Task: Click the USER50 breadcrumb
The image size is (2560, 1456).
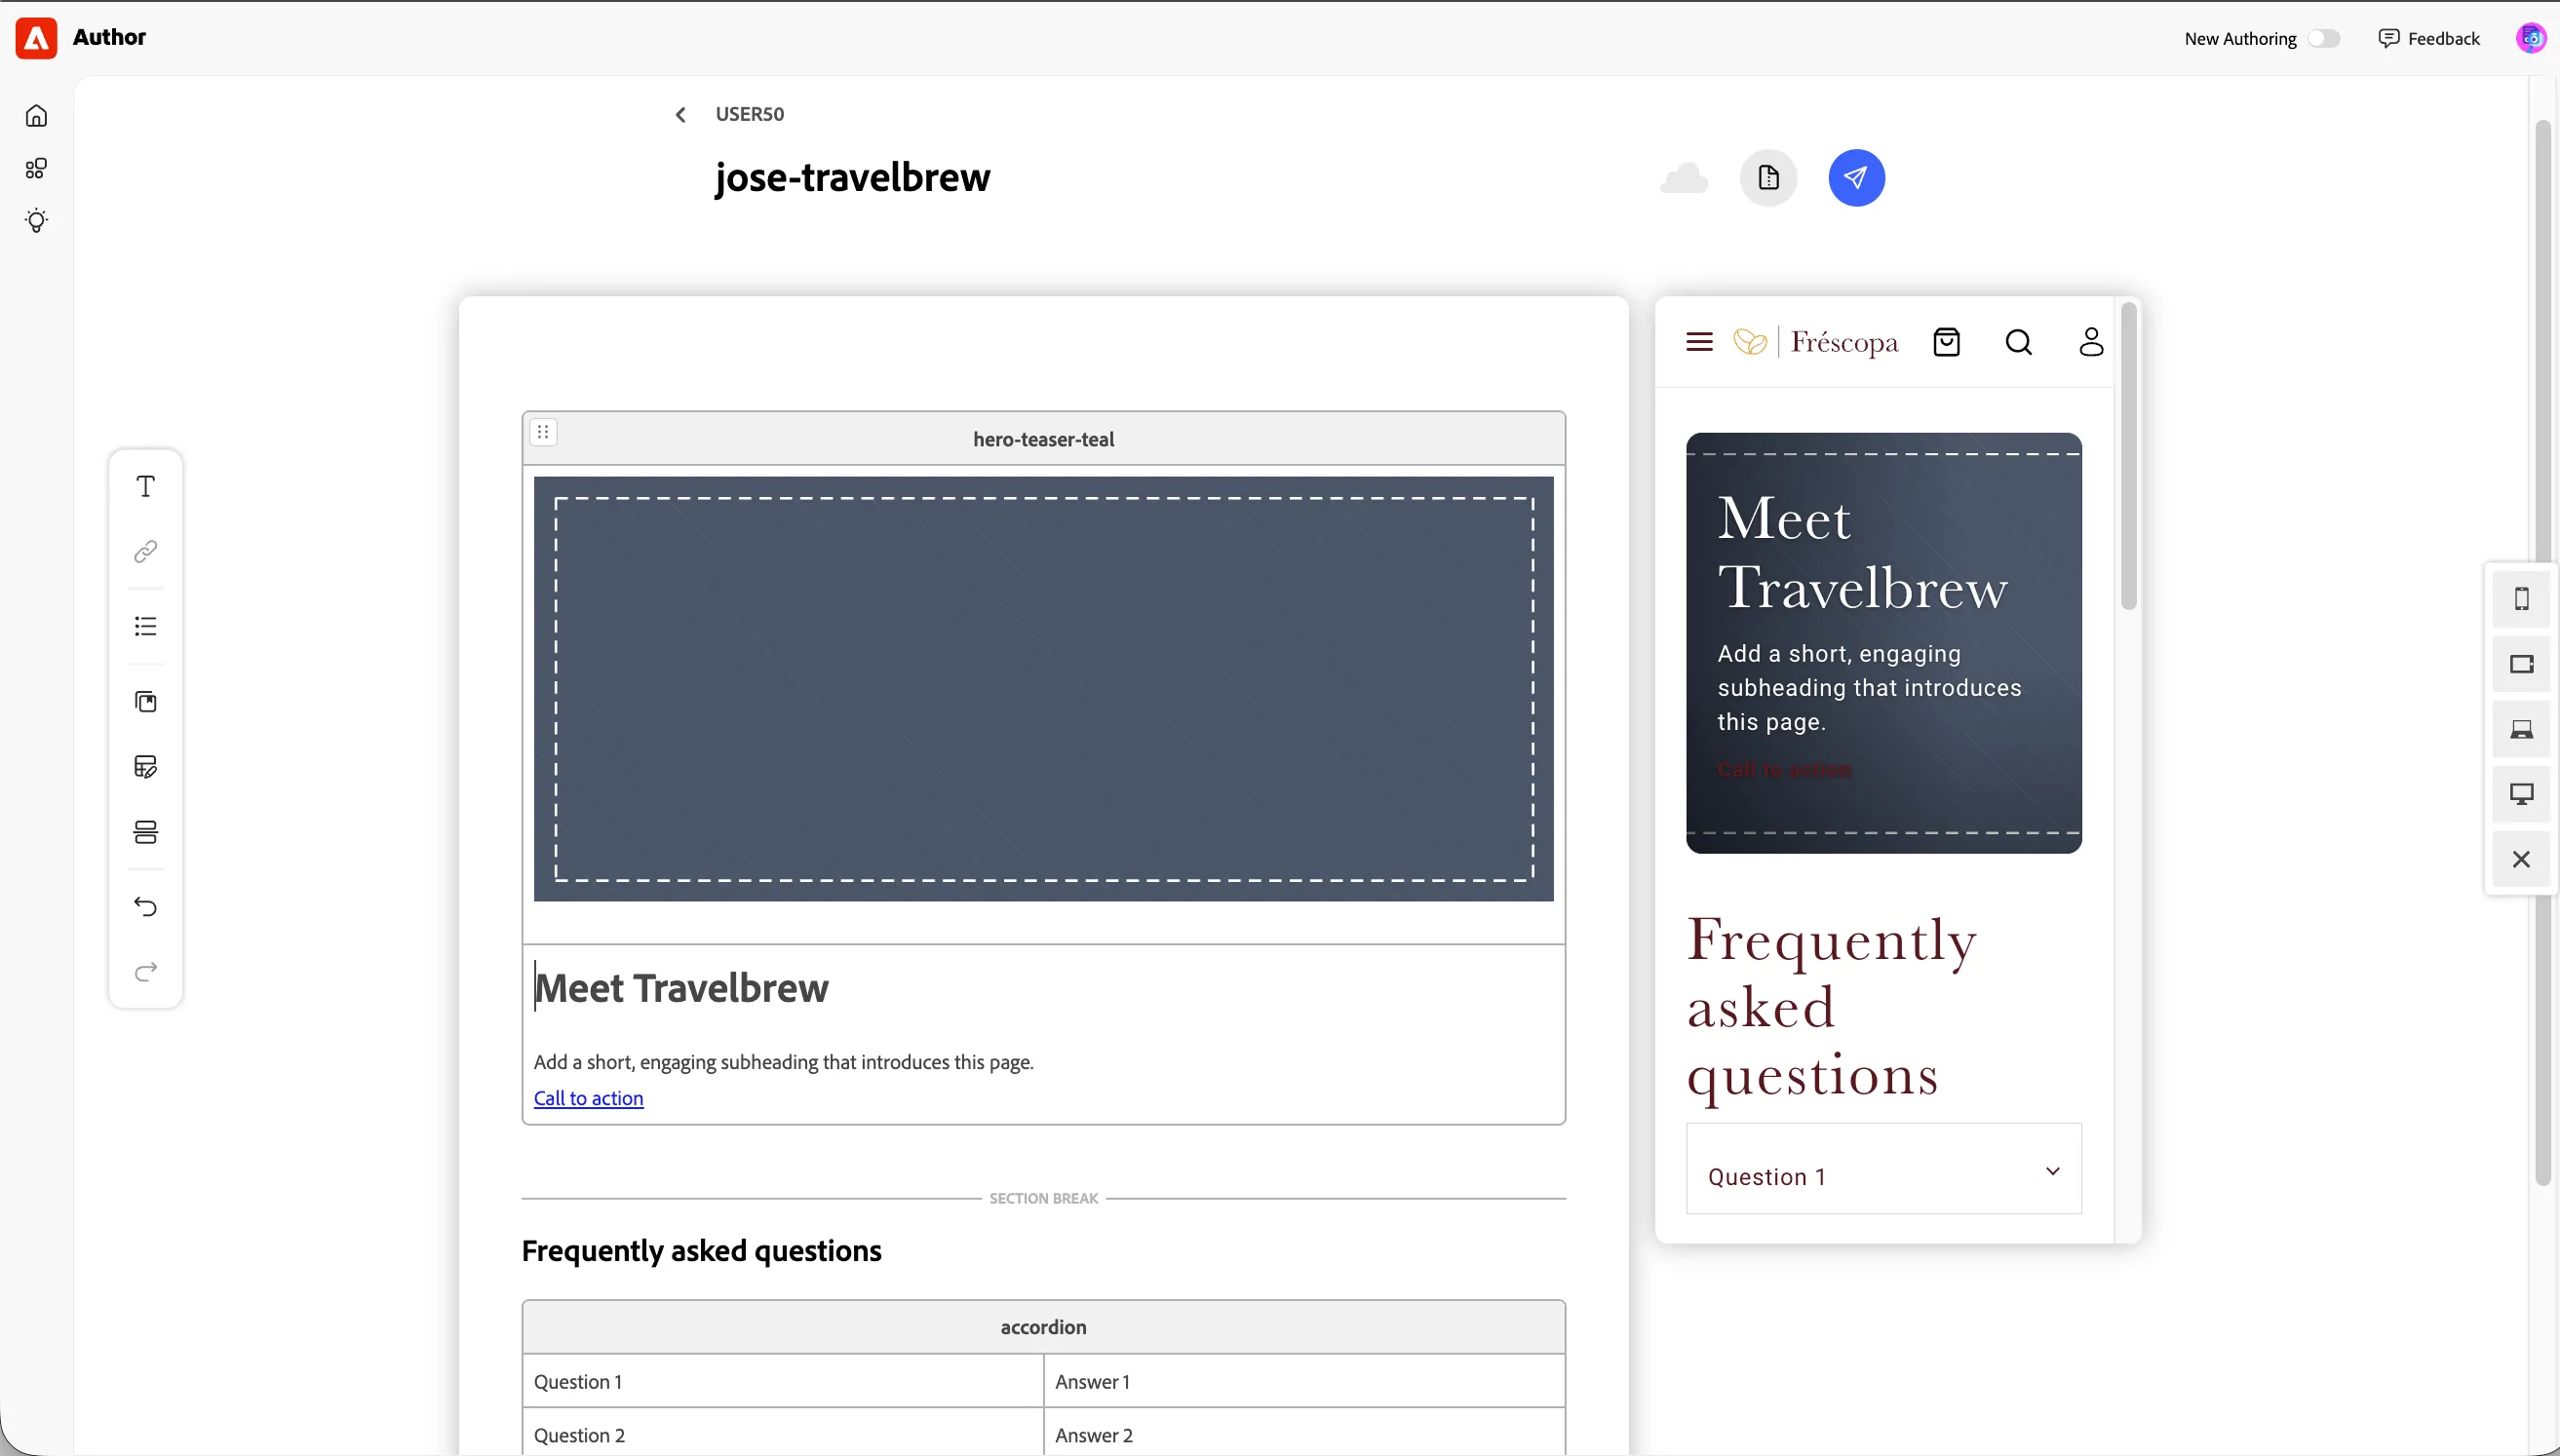Action: pos(749,114)
